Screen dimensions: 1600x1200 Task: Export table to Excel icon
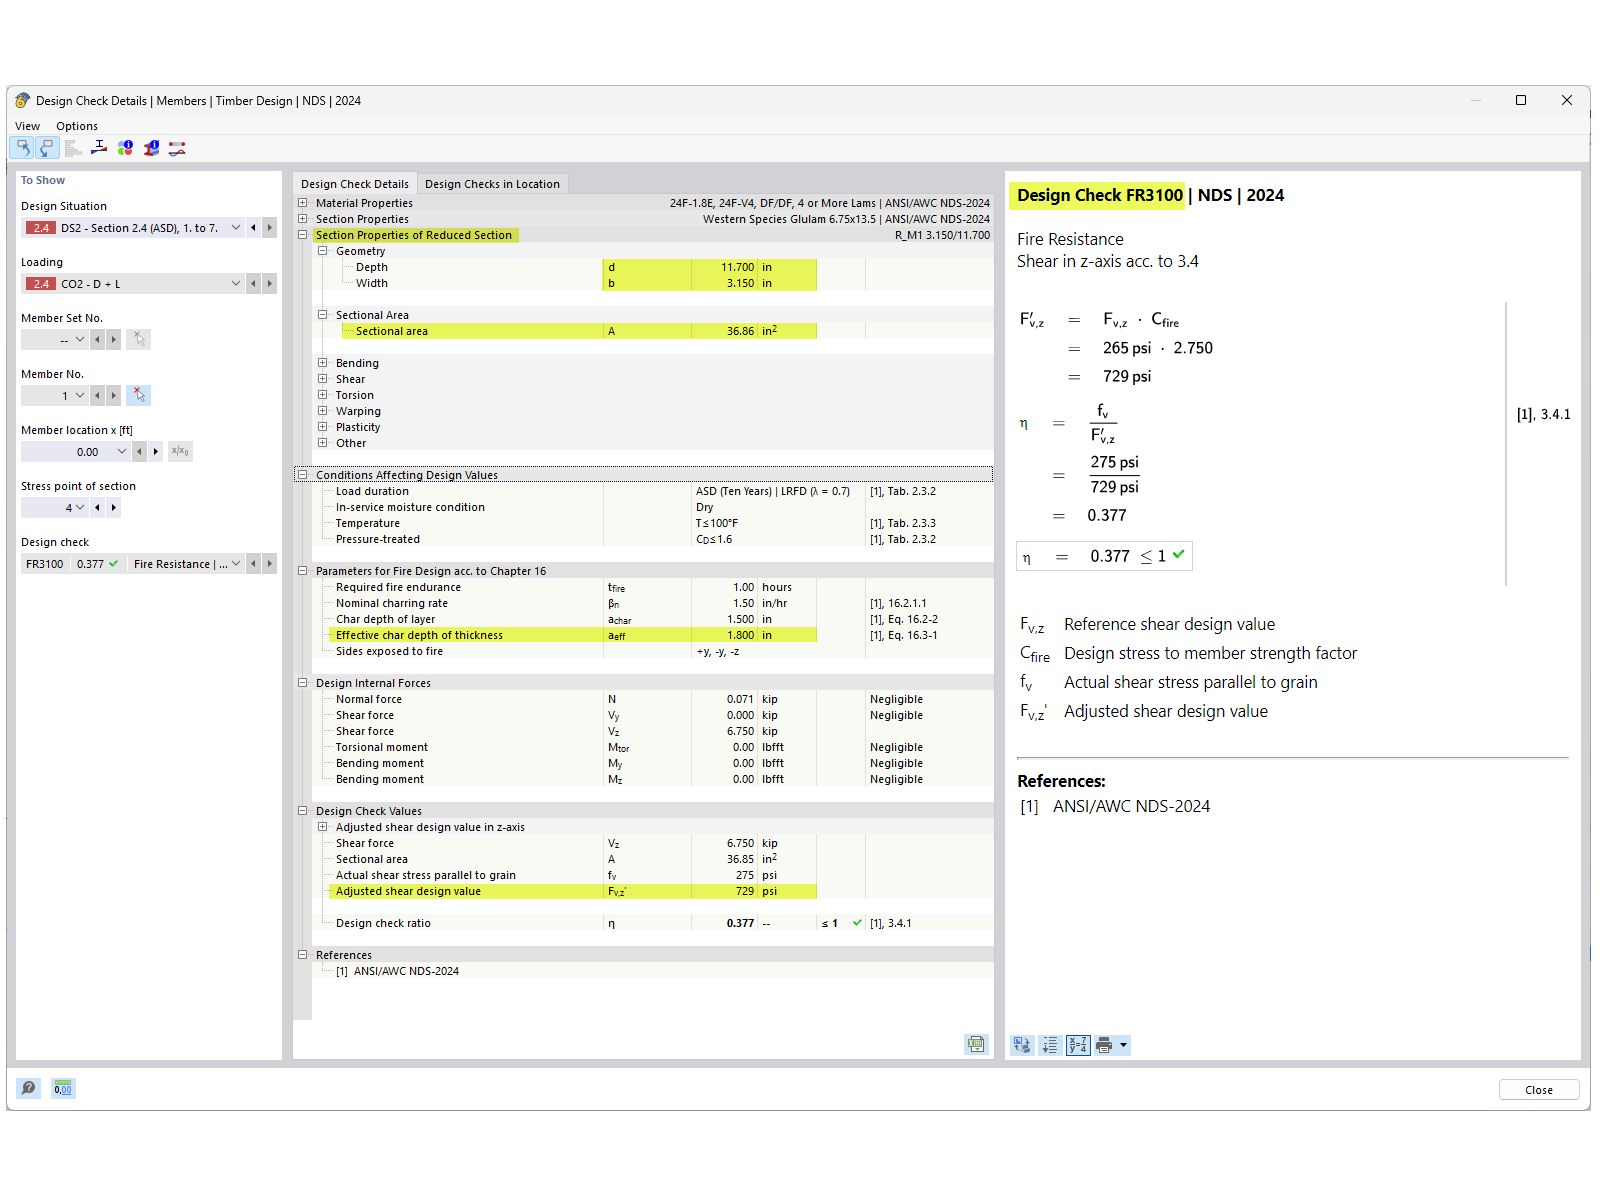point(976,1044)
